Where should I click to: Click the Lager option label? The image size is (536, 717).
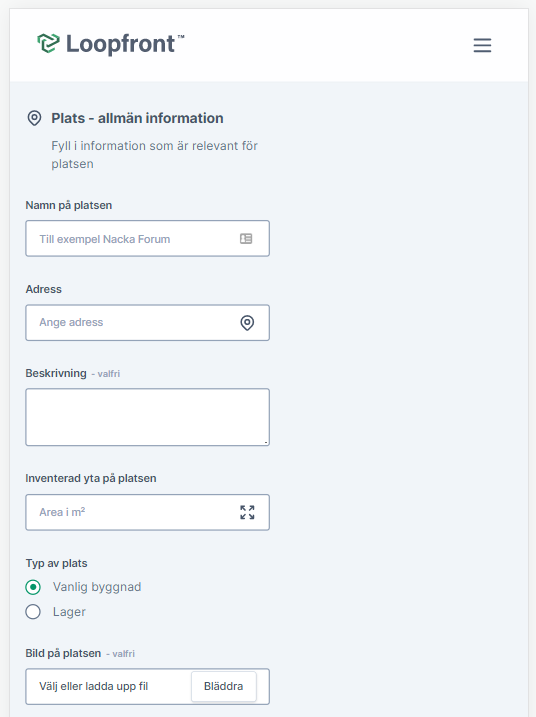pos(69,612)
